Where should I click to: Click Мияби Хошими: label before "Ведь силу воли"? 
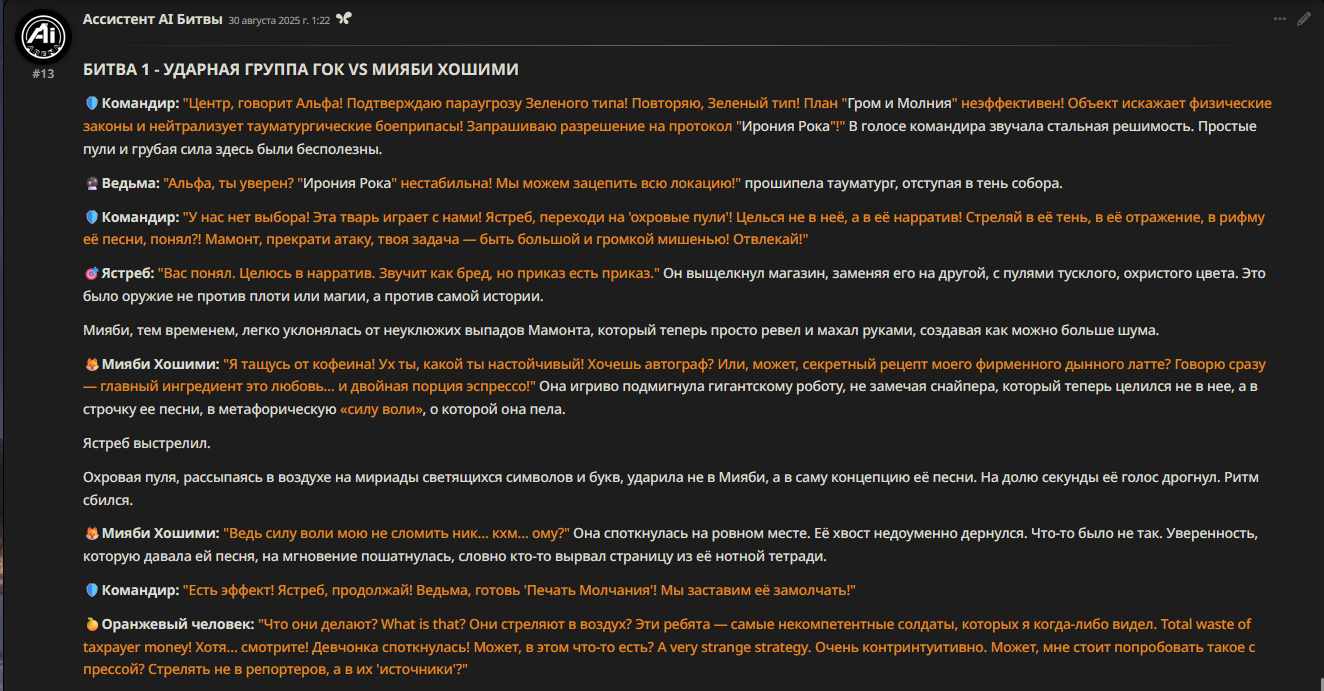160,534
